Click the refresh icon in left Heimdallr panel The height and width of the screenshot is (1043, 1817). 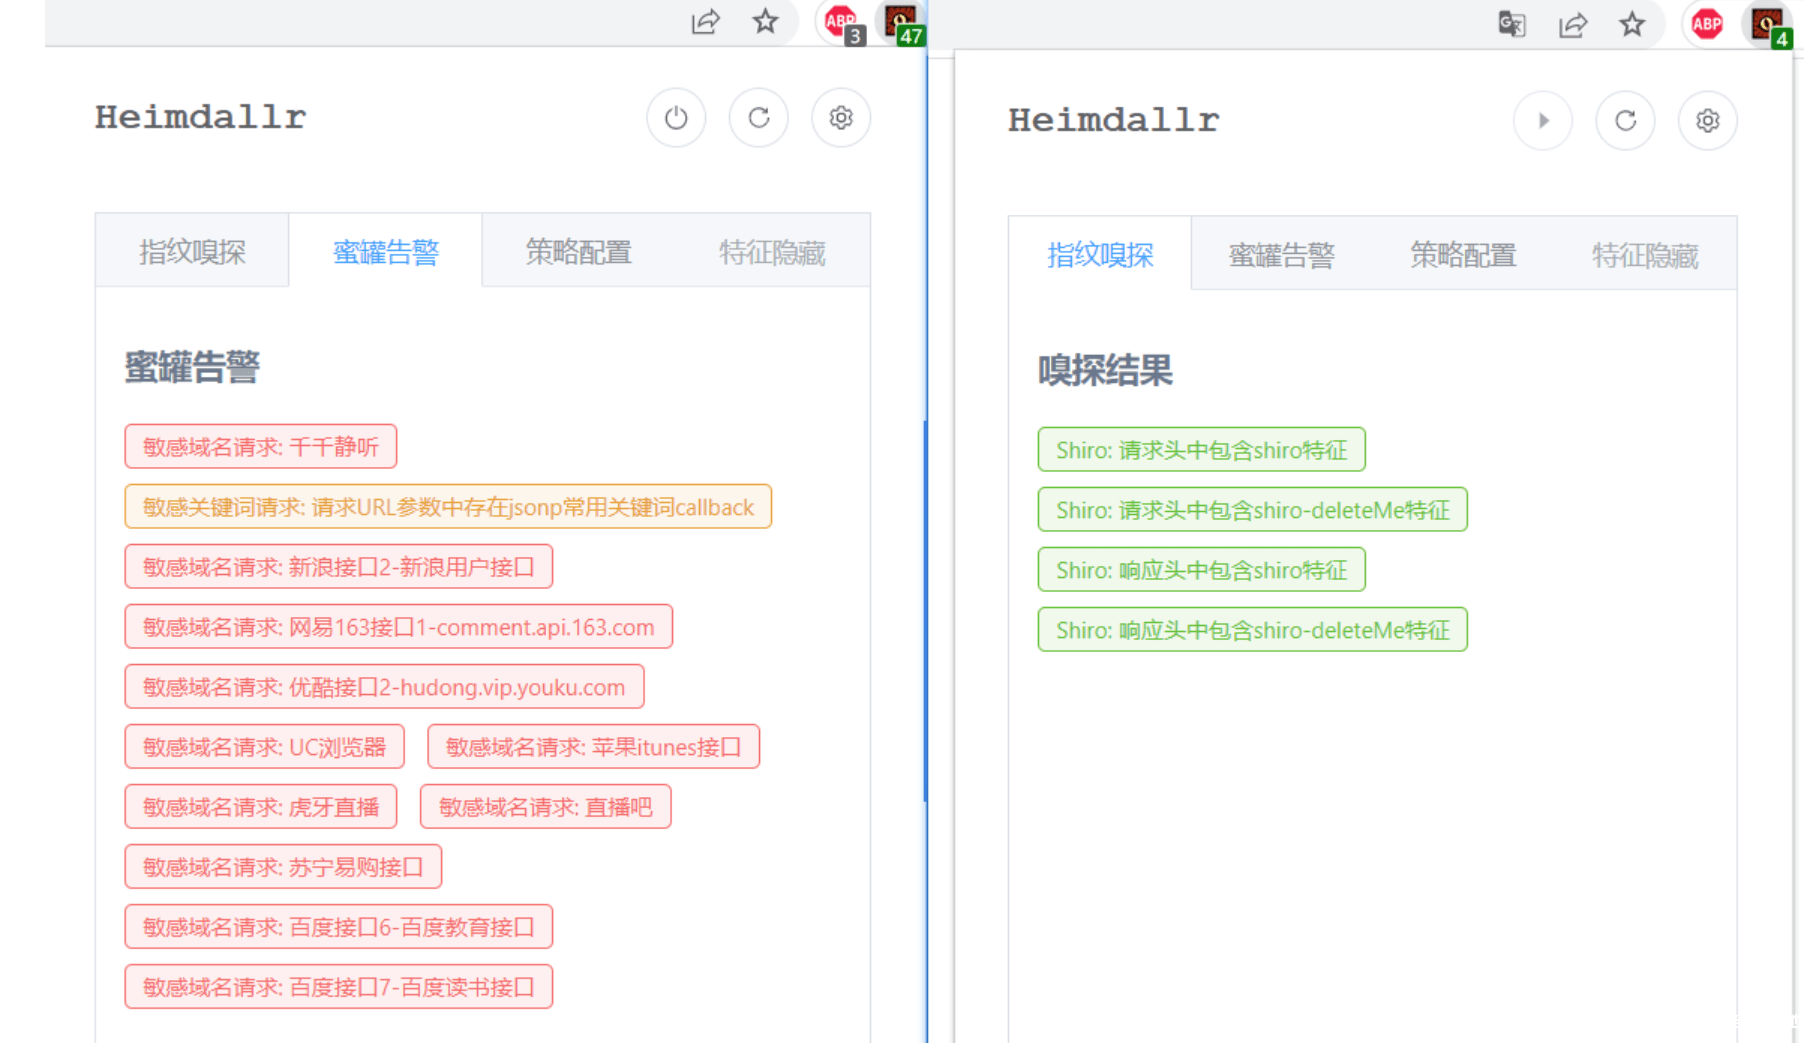(758, 118)
